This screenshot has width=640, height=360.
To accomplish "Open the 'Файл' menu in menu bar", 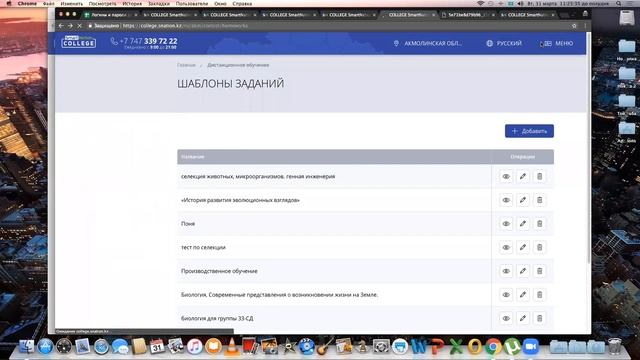I will 49,3.
